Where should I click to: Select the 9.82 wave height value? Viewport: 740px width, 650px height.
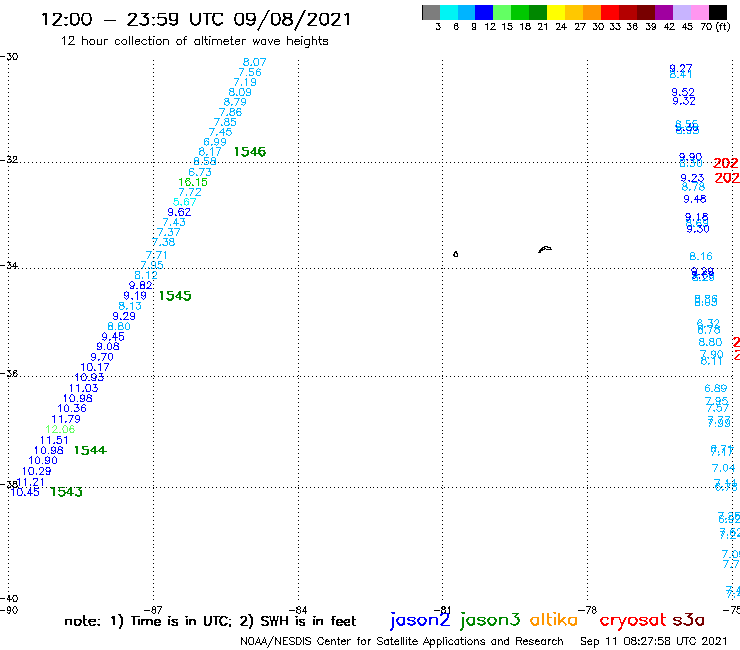141,286
